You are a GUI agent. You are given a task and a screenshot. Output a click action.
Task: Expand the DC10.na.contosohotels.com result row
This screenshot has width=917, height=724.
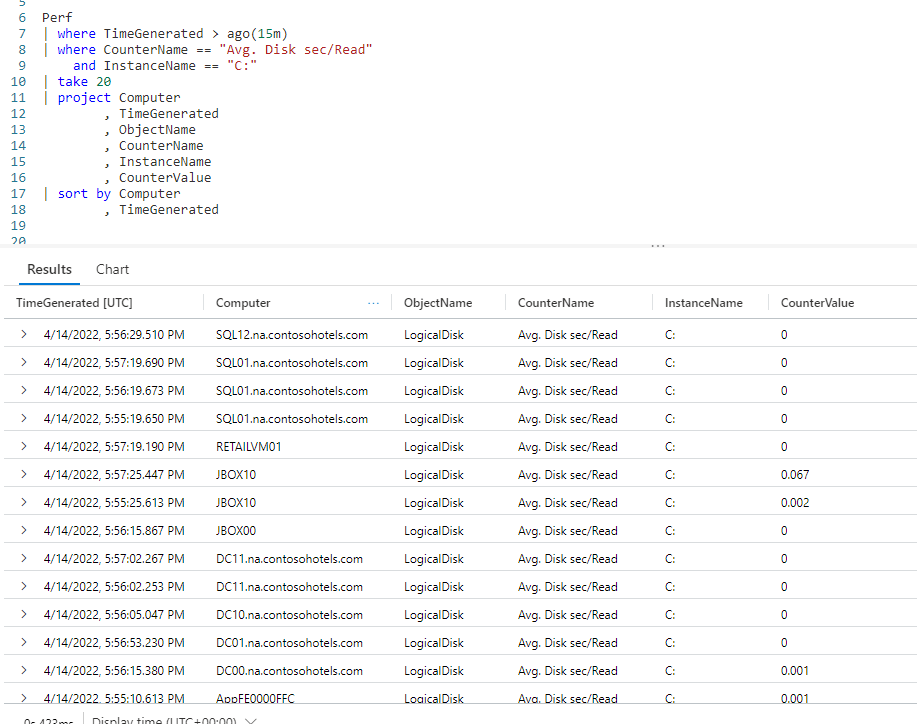(x=24, y=615)
